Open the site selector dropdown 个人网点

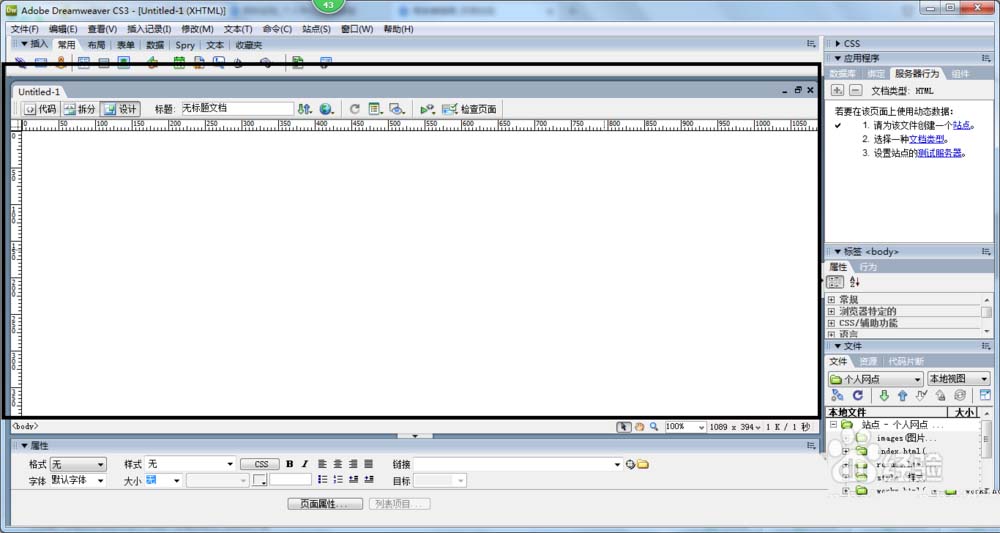coord(875,379)
